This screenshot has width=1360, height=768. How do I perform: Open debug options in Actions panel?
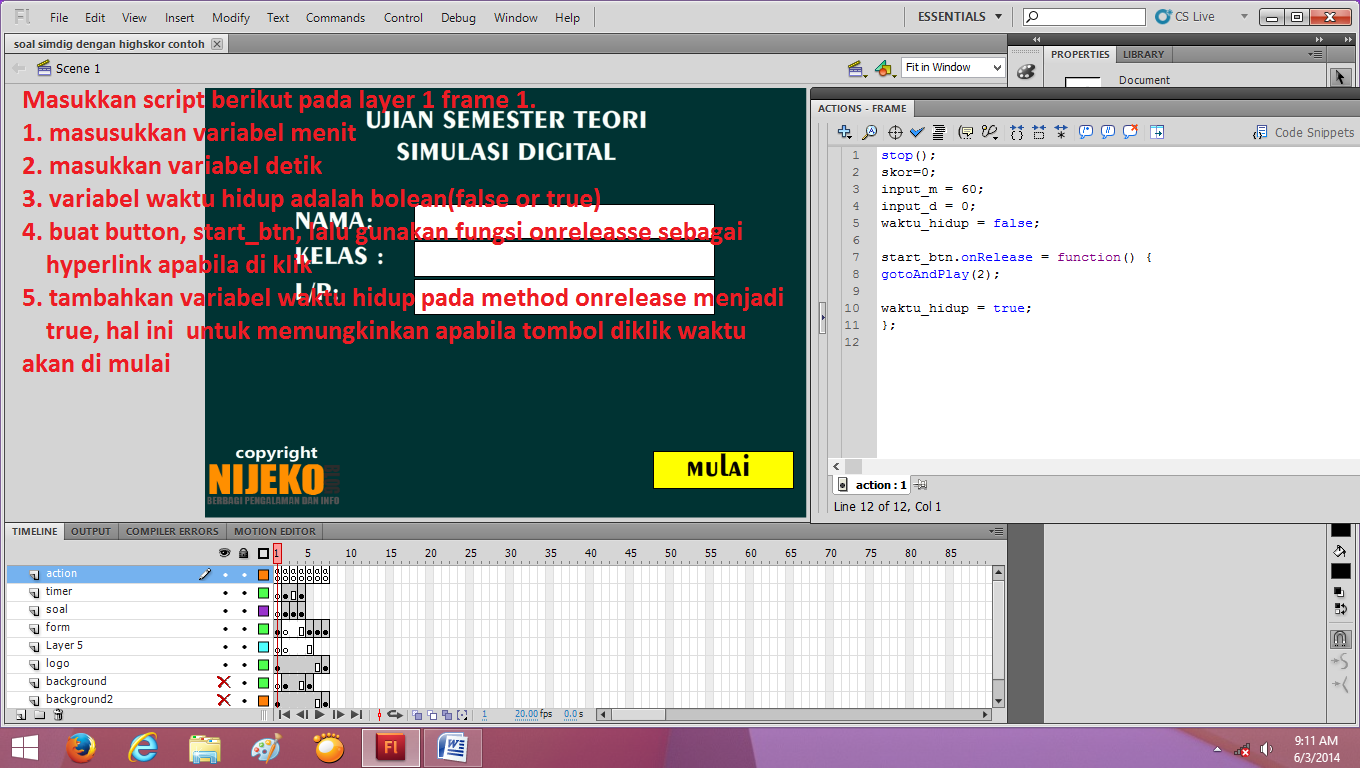click(990, 131)
